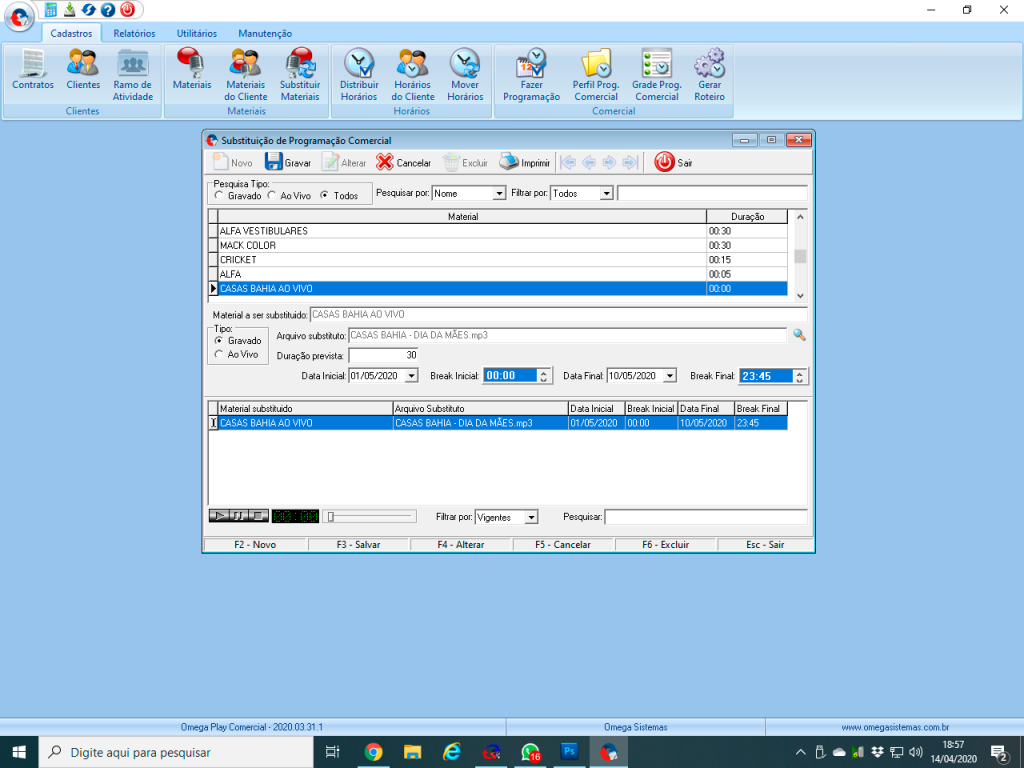Screen dimensions: 1024x768
Task: Click the audio playback position slider
Action: pyautogui.click(x=371, y=516)
